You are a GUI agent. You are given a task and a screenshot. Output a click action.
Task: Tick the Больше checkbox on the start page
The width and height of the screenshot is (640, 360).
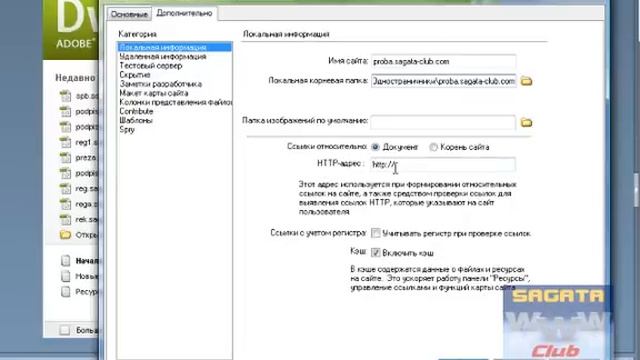pos(64,330)
